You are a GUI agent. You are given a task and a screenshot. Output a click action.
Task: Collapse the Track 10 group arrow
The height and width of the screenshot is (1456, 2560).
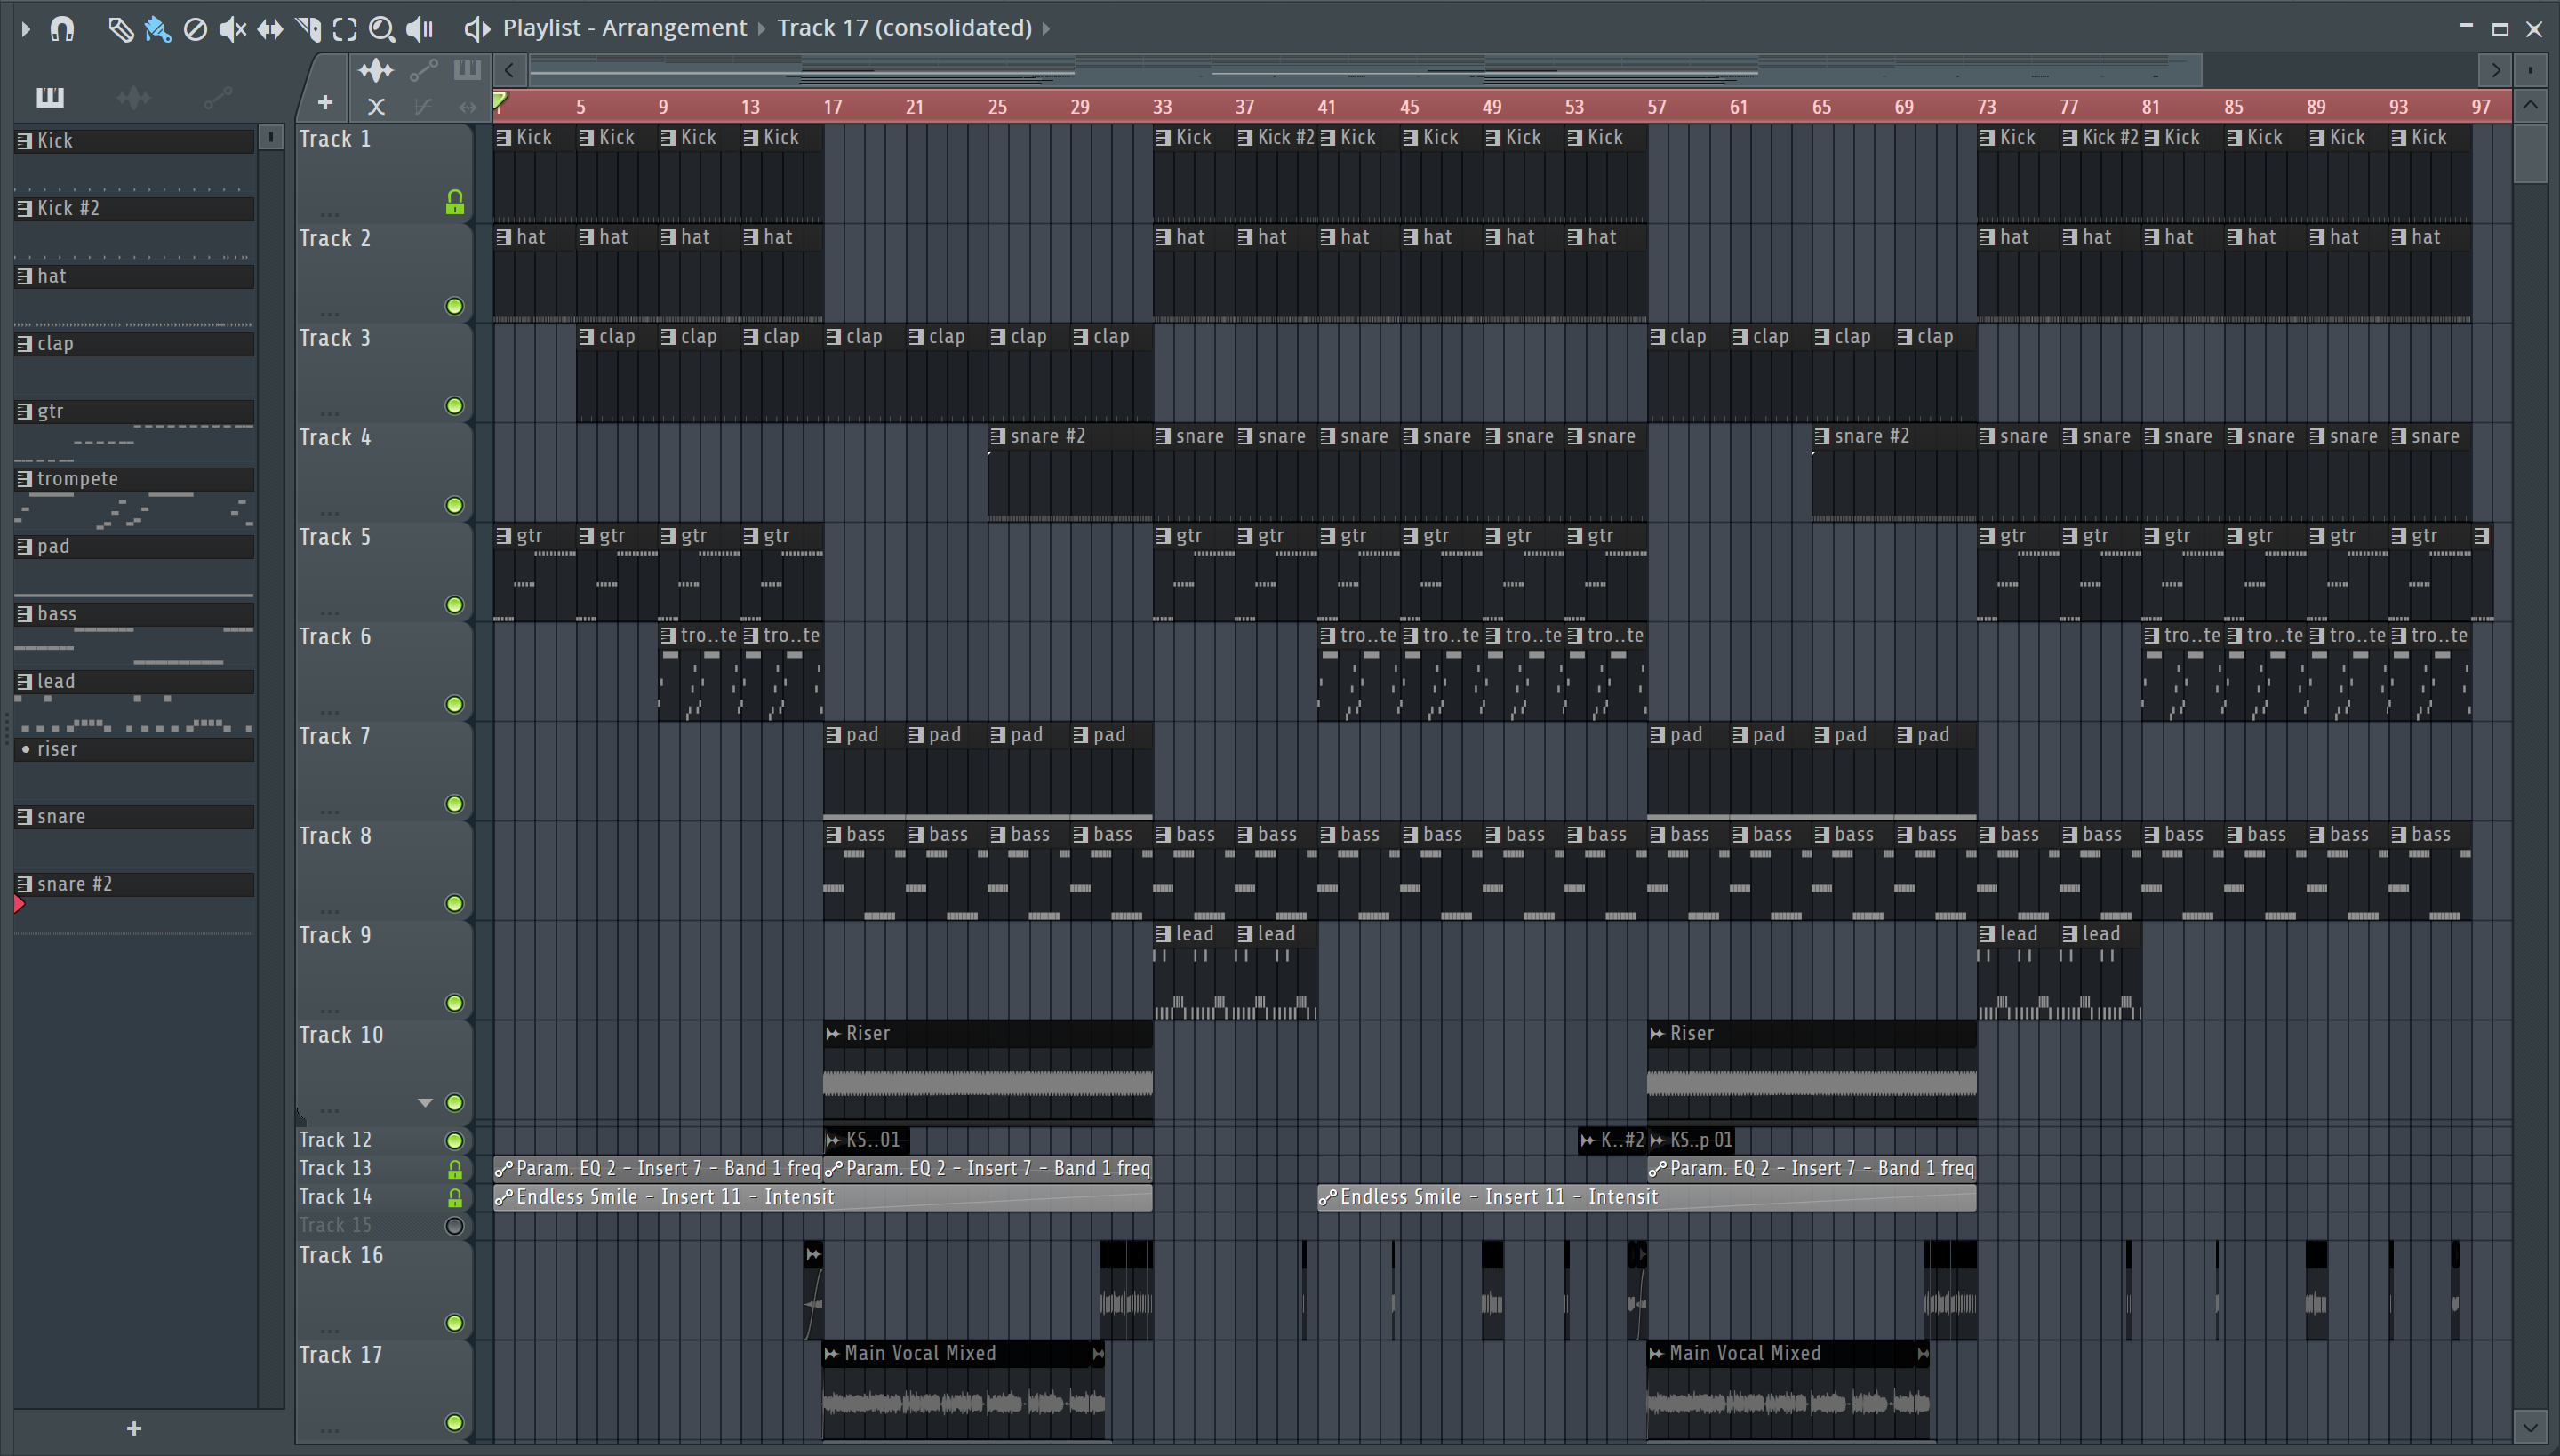[425, 1103]
